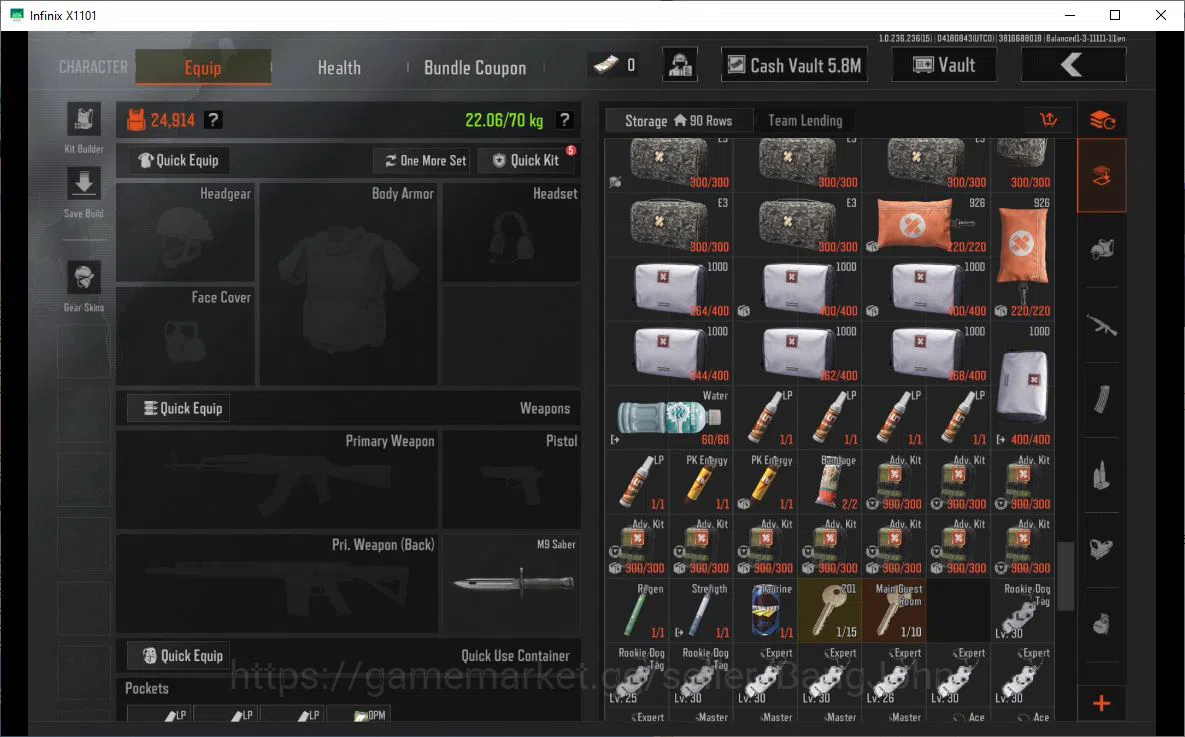
Task: Select the attachments scope category icon
Action: [1102, 549]
